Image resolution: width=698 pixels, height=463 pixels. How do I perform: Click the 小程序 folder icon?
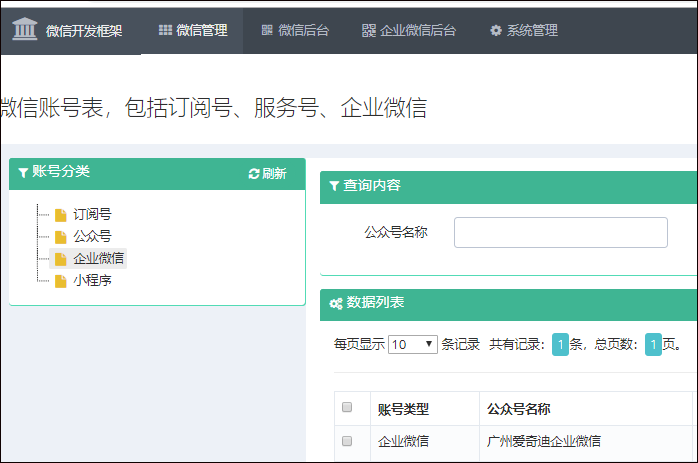pyautogui.click(x=61, y=281)
